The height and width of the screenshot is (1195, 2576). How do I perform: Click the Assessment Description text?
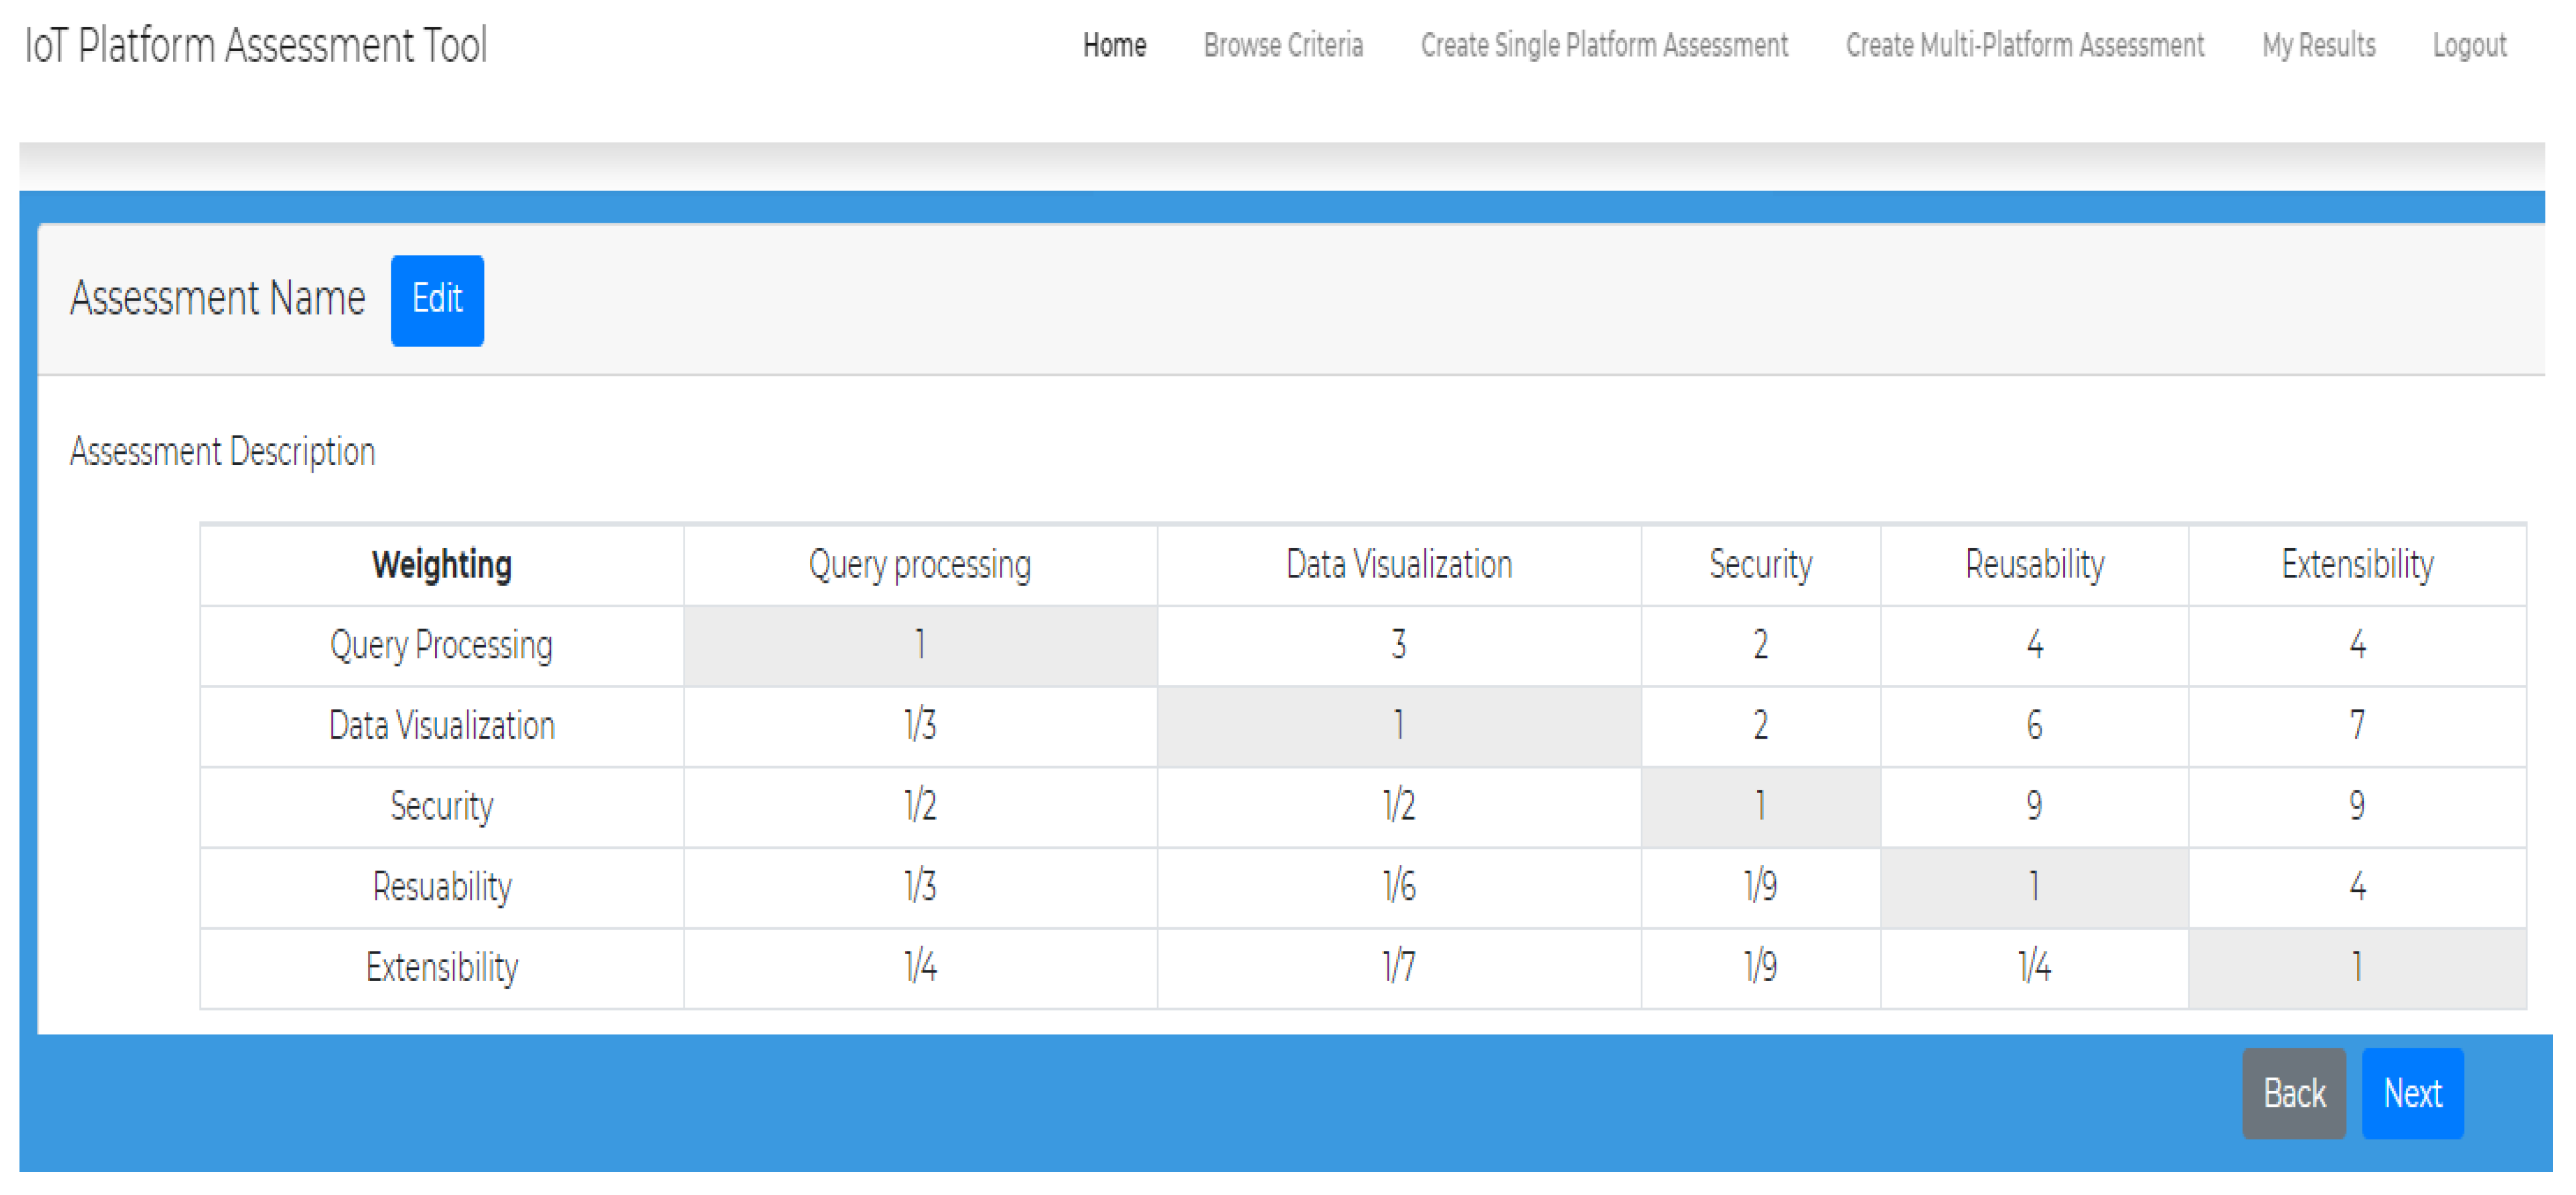tap(222, 452)
